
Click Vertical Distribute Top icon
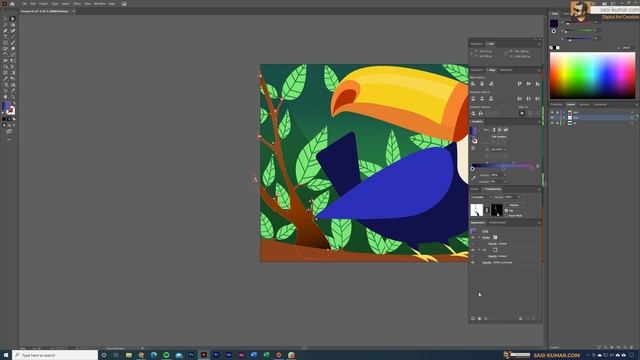473,98
